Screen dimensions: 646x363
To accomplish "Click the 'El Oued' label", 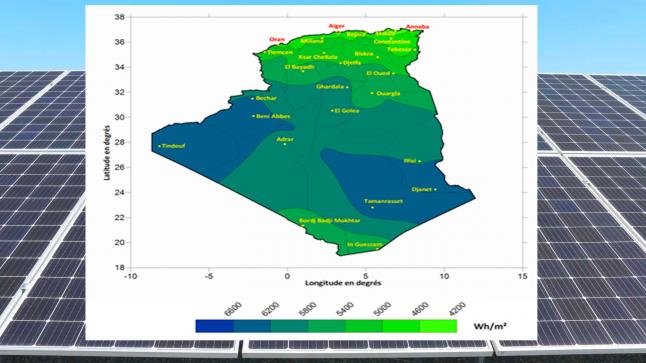I will (x=378, y=73).
